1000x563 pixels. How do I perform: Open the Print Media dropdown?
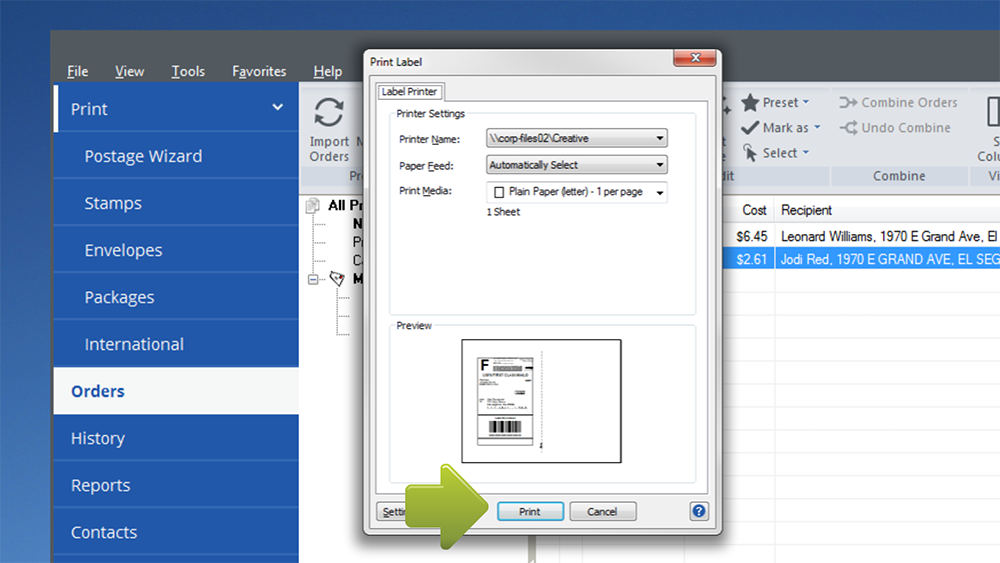577,192
